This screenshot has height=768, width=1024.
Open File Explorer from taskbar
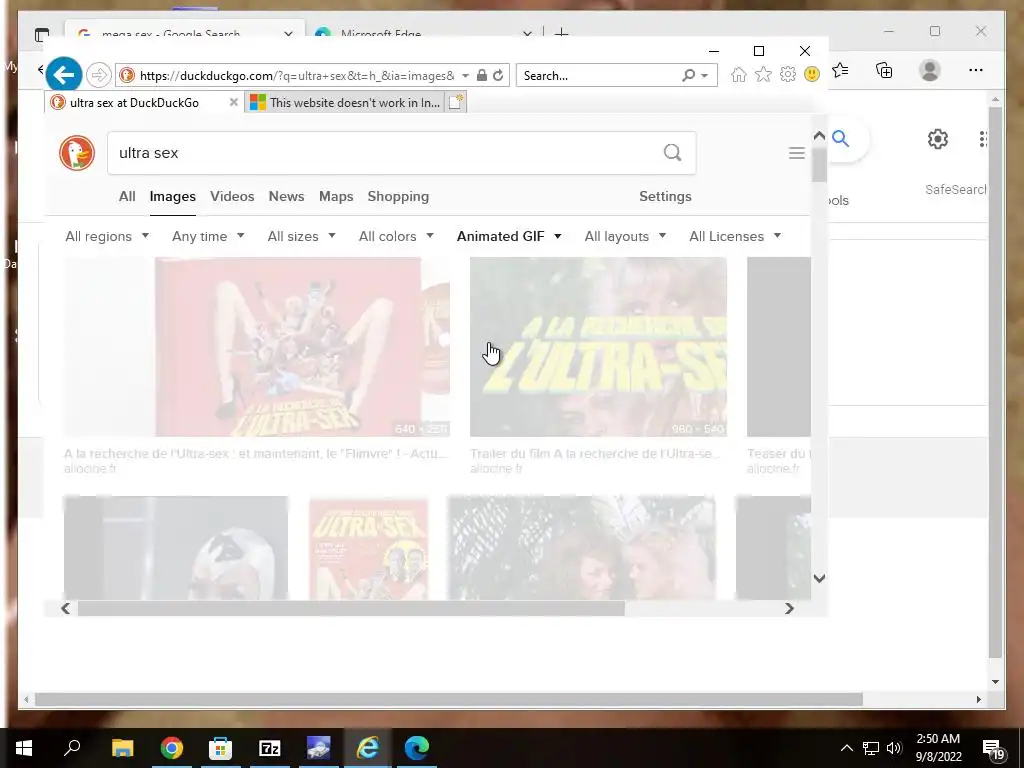tap(123, 748)
